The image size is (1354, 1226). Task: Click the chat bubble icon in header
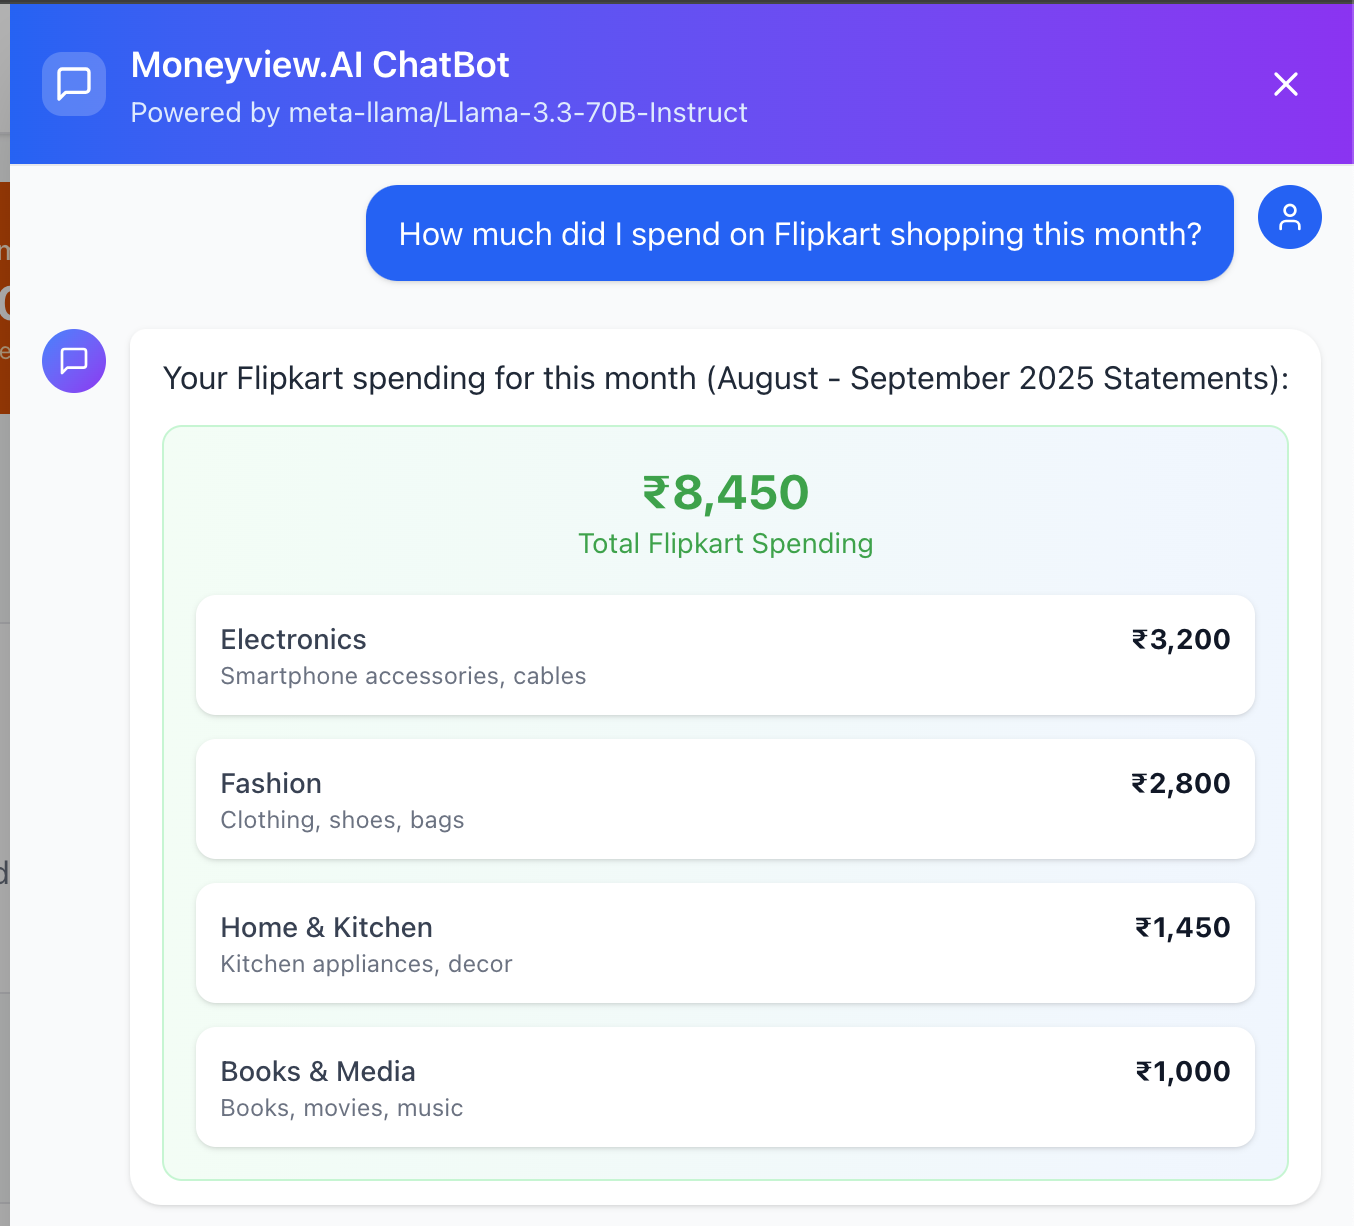click(74, 84)
